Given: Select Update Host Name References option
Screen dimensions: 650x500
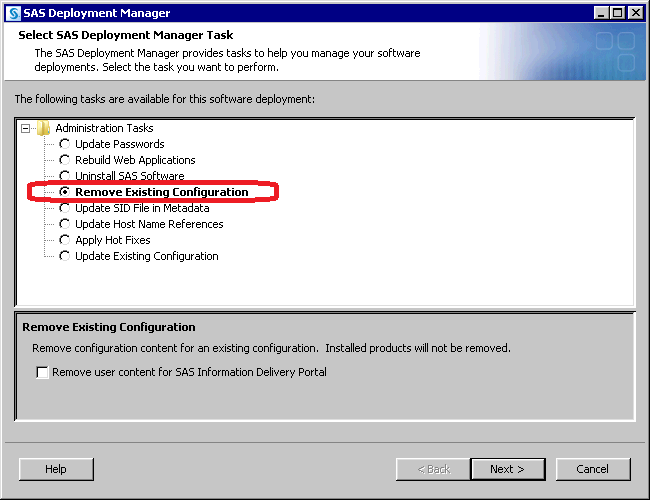Looking at the screenshot, I should point(65,224).
